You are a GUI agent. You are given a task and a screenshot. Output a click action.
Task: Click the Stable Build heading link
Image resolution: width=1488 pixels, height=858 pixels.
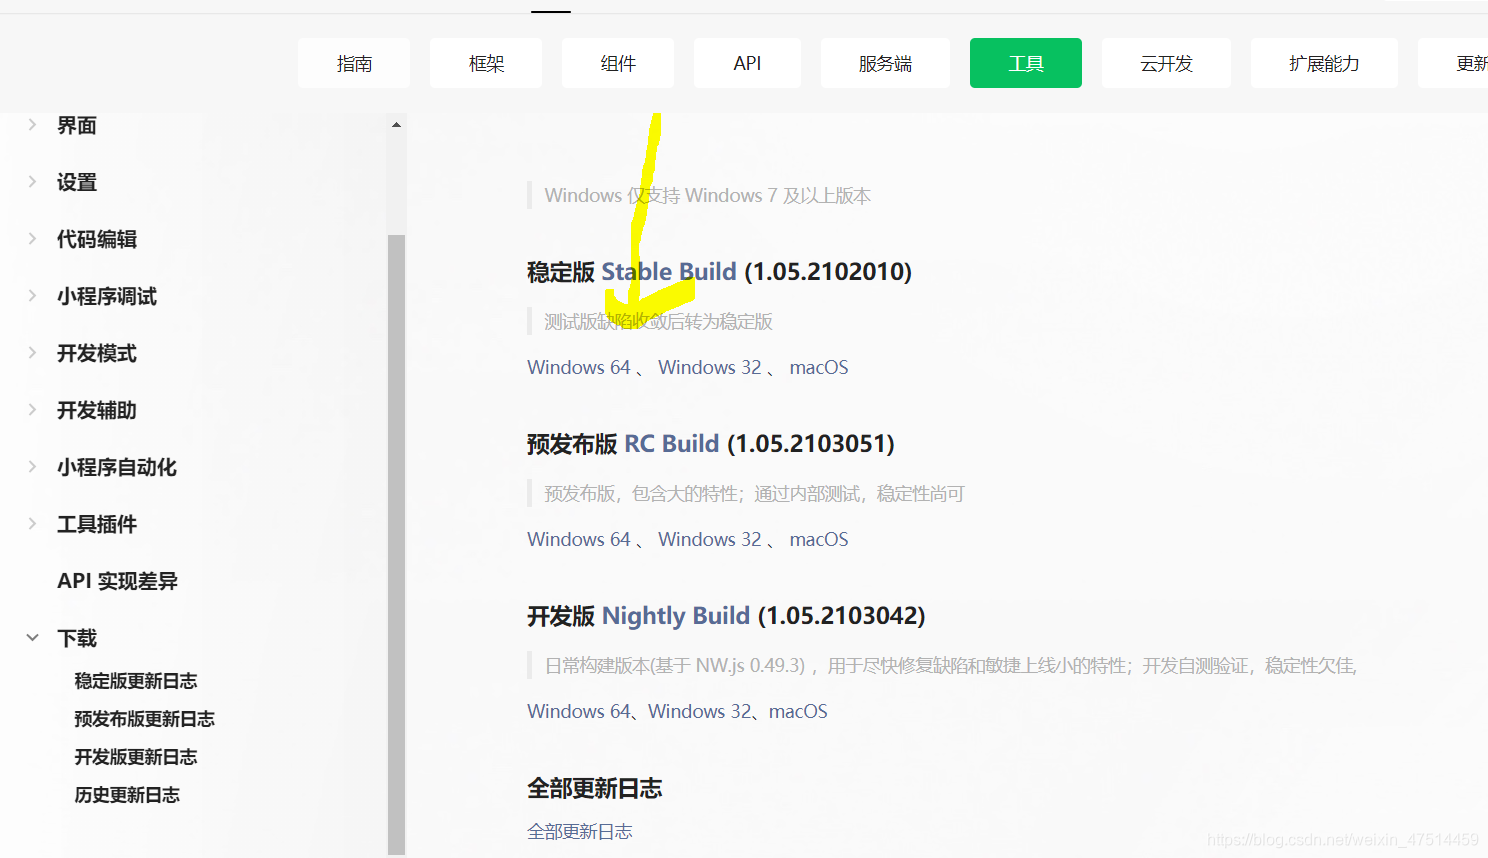point(668,272)
